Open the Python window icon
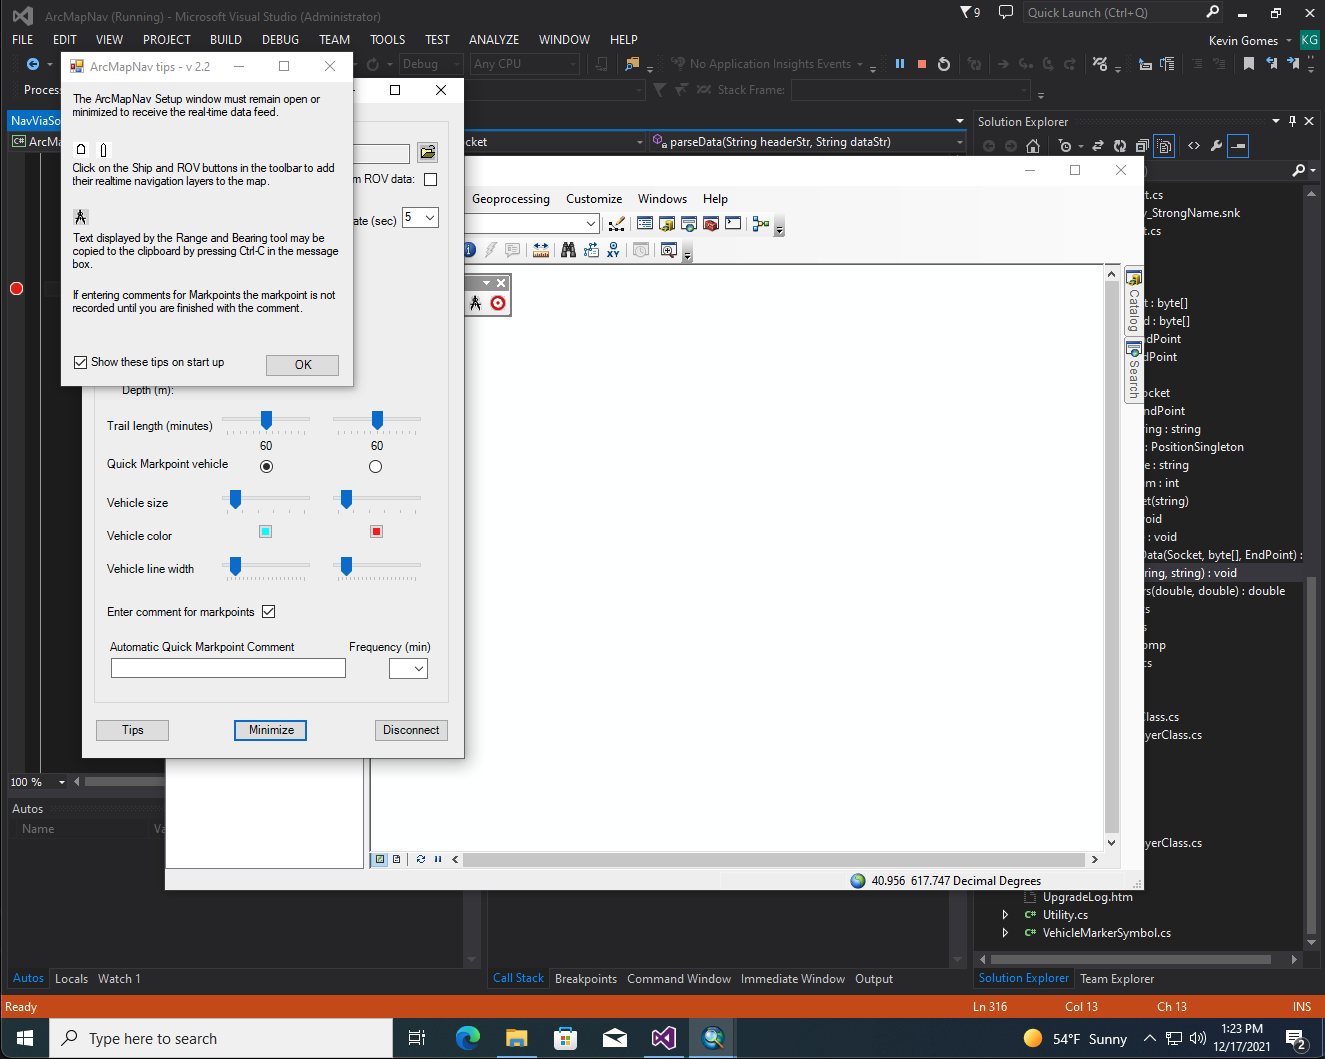 733,223
